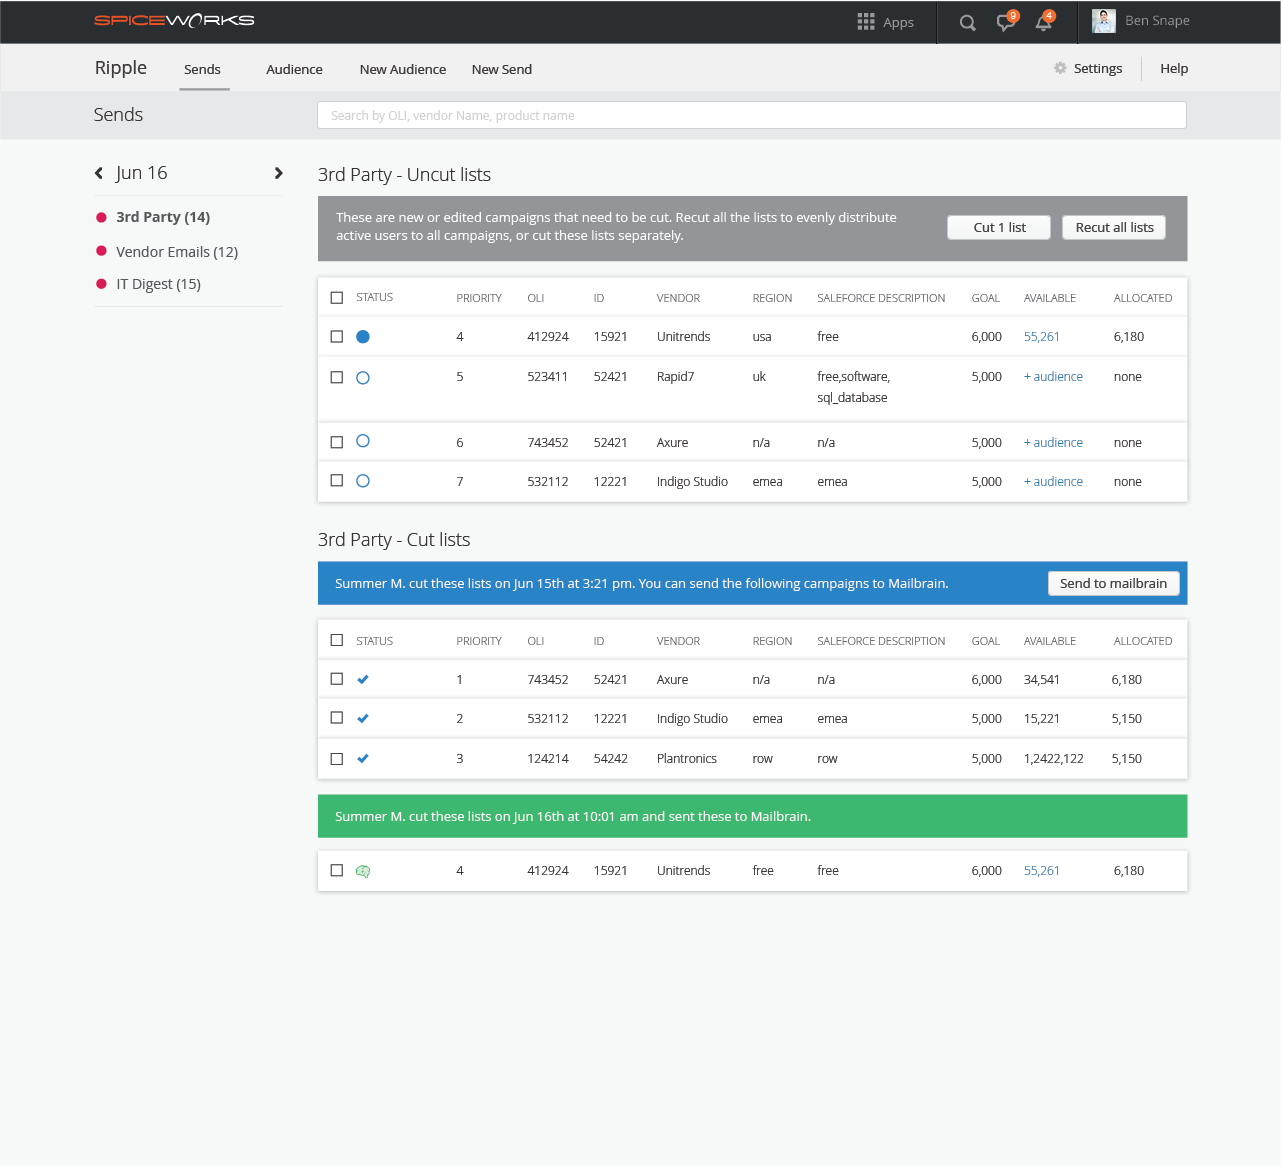Click OLI 124214 cell
This screenshot has width=1281, height=1167.
pyautogui.click(x=548, y=759)
